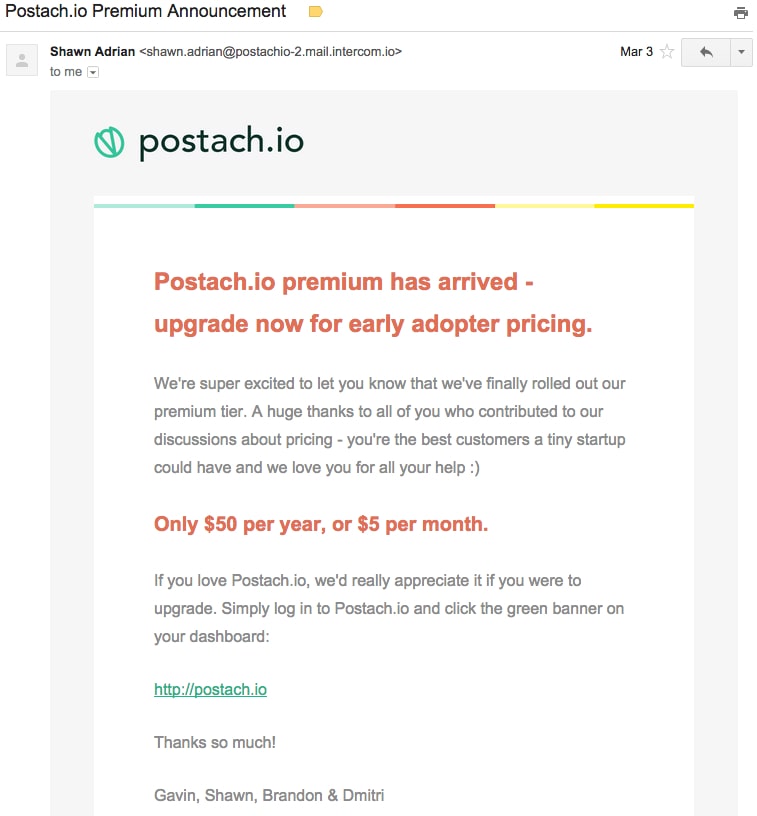Click the postach.io wordmark in header

click(x=221, y=143)
